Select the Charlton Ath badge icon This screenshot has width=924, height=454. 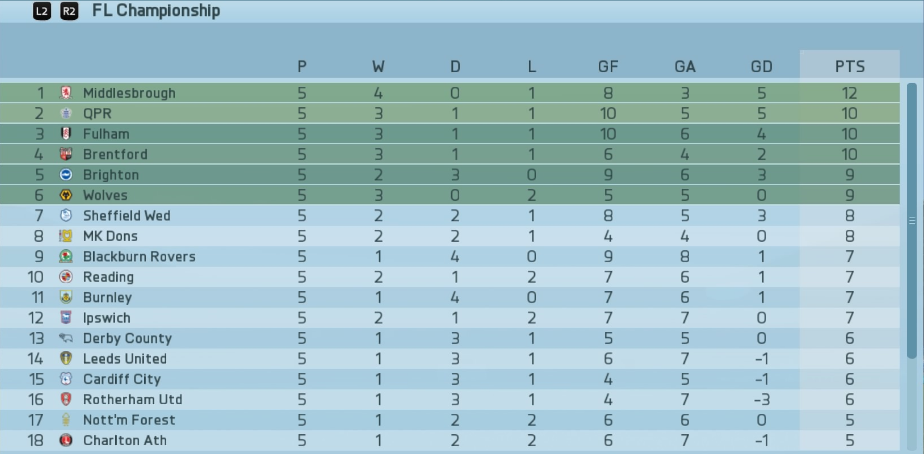(x=66, y=440)
